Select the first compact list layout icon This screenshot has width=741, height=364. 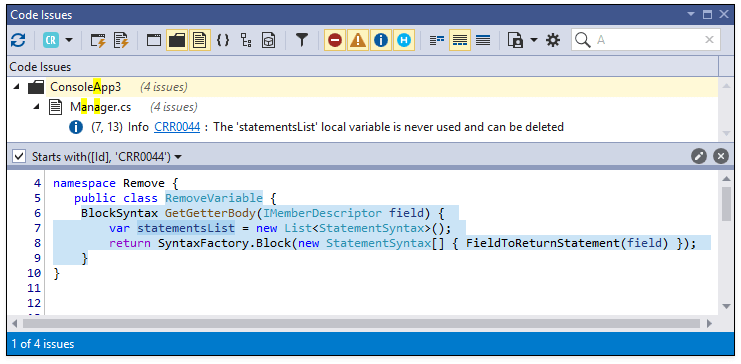(x=437, y=41)
